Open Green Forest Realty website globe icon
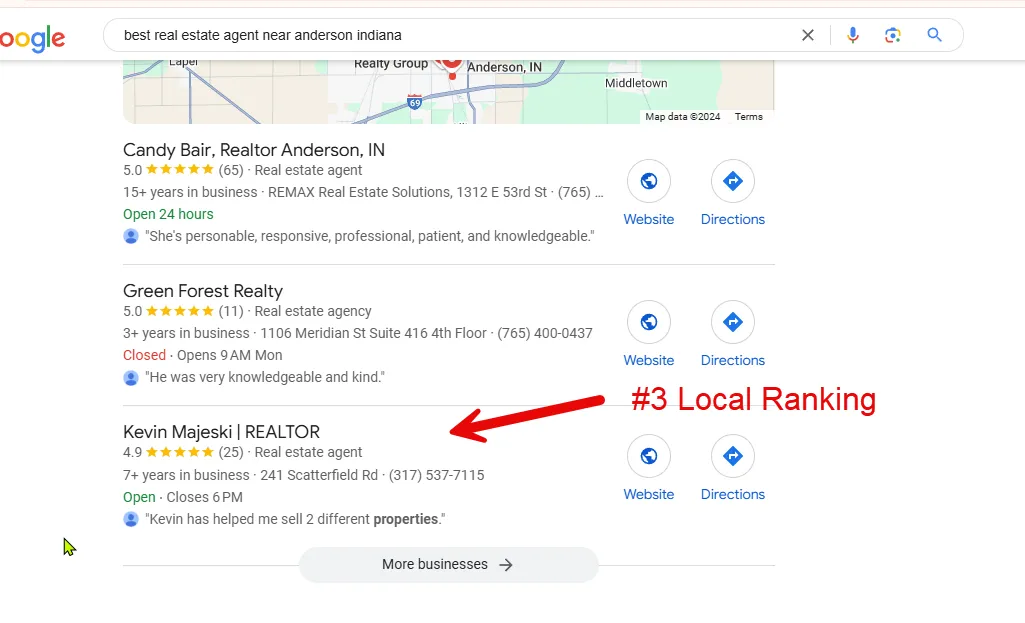The height and width of the screenshot is (623, 1025). pos(648,322)
